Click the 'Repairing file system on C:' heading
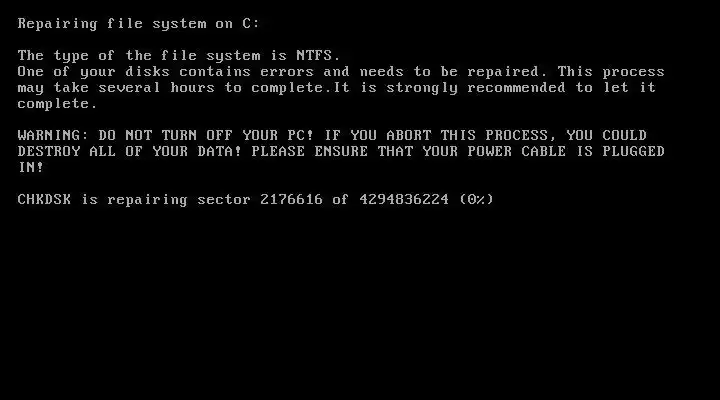This screenshot has width=720, height=400. (139, 24)
